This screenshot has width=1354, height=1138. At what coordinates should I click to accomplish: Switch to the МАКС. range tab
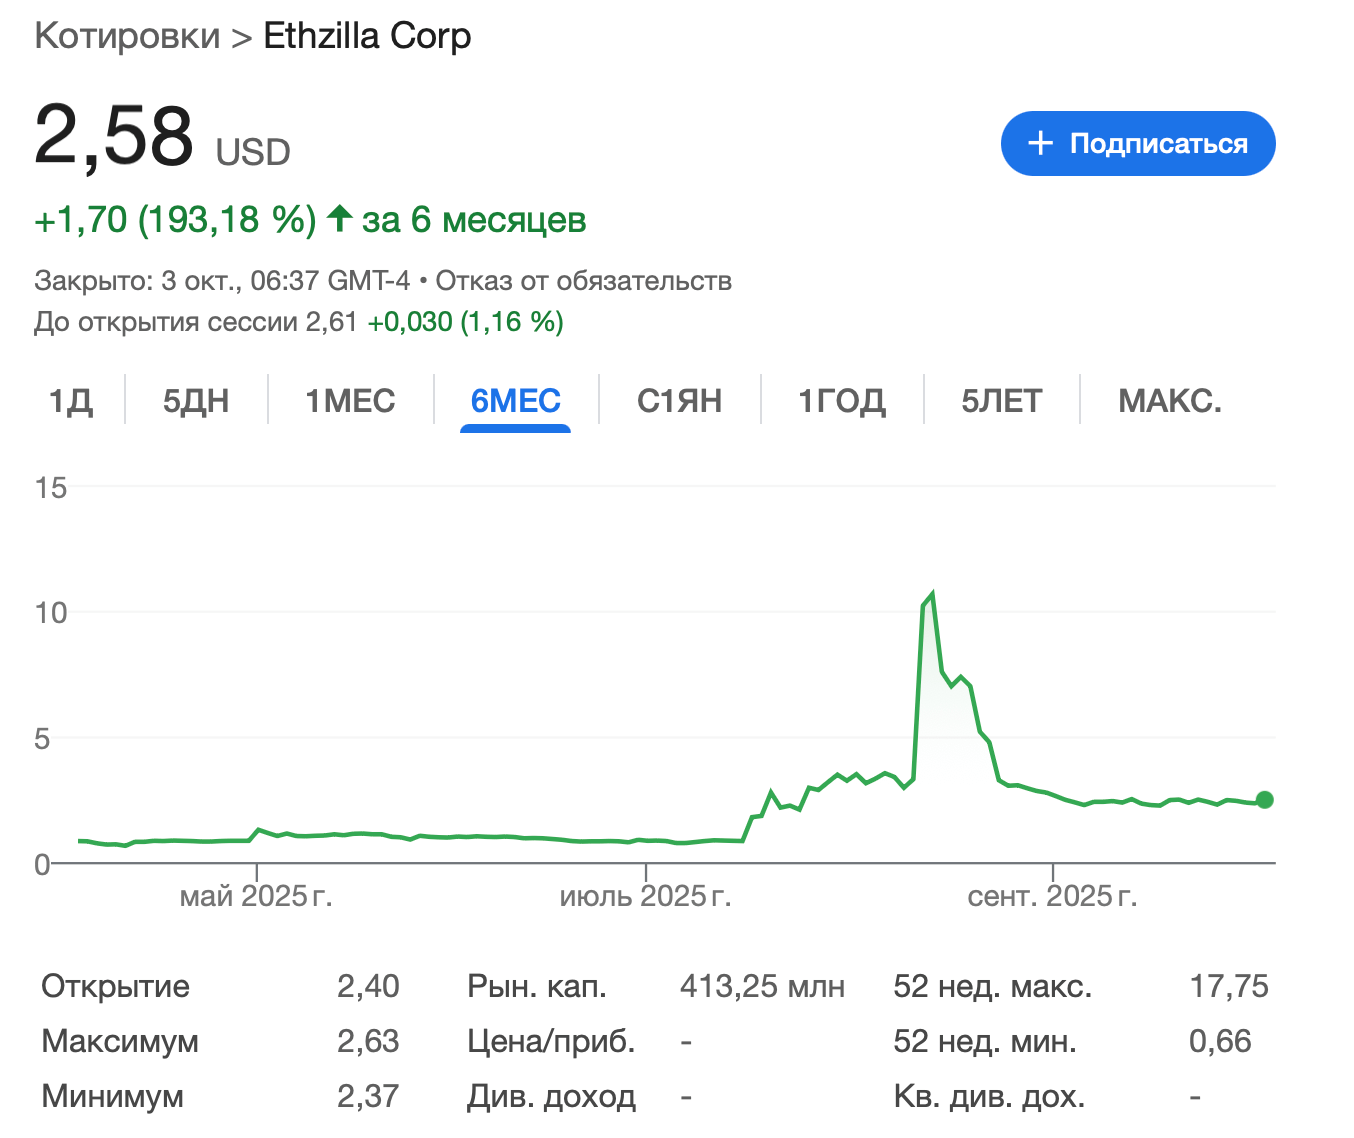point(1169,401)
